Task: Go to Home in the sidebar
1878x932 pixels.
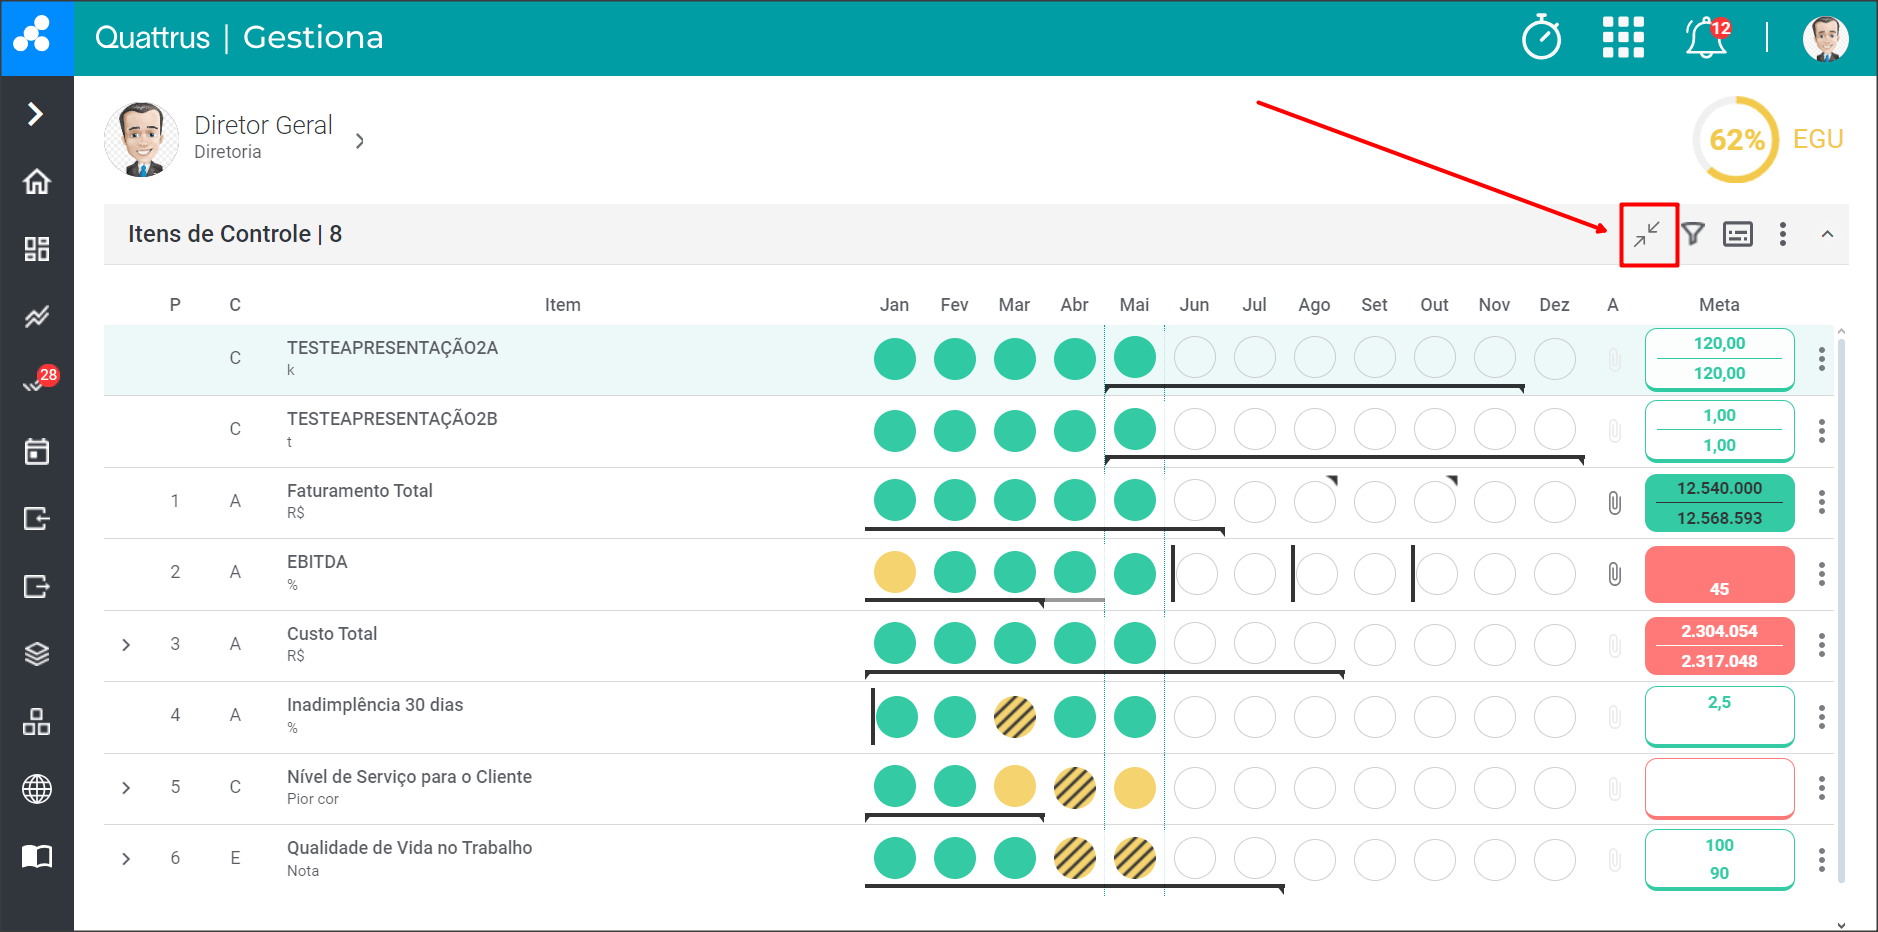Action: tap(37, 182)
